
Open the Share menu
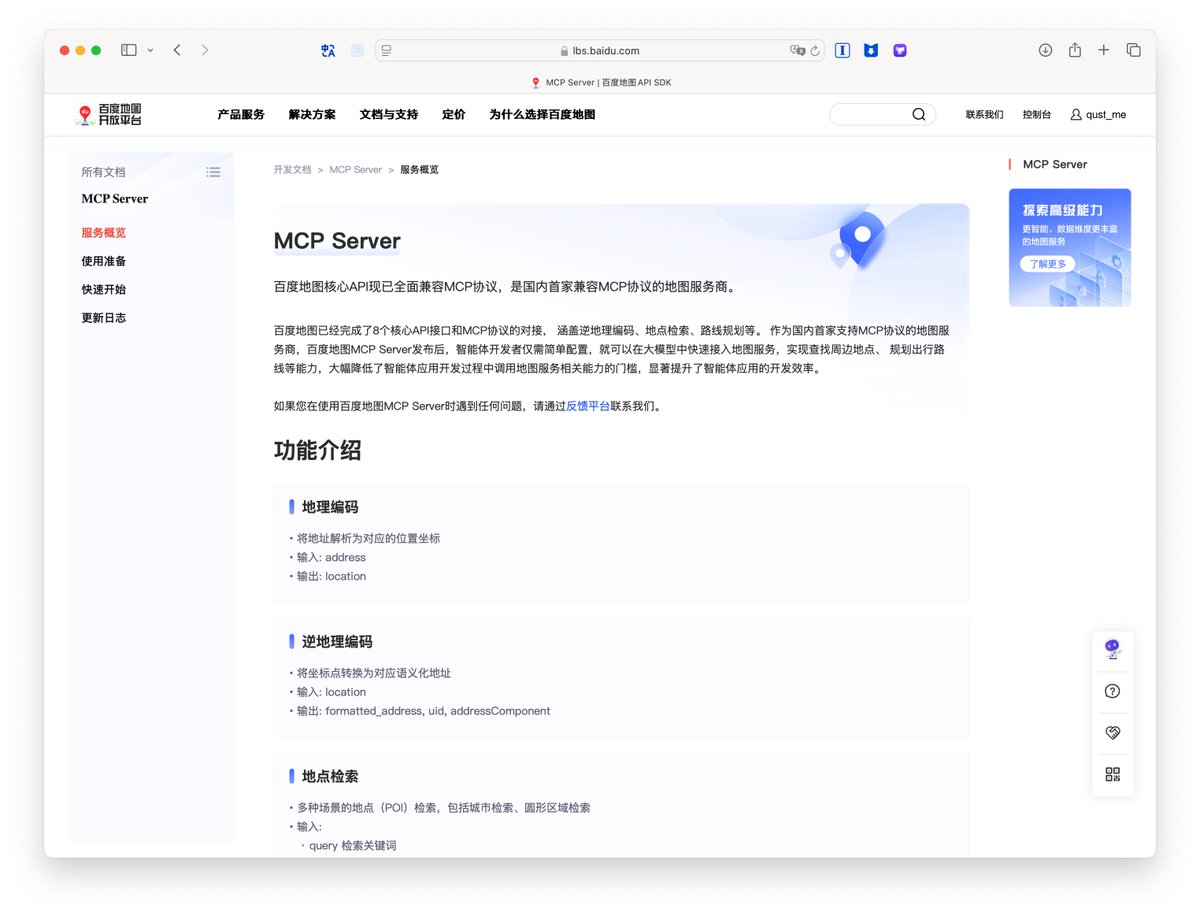click(x=1075, y=50)
